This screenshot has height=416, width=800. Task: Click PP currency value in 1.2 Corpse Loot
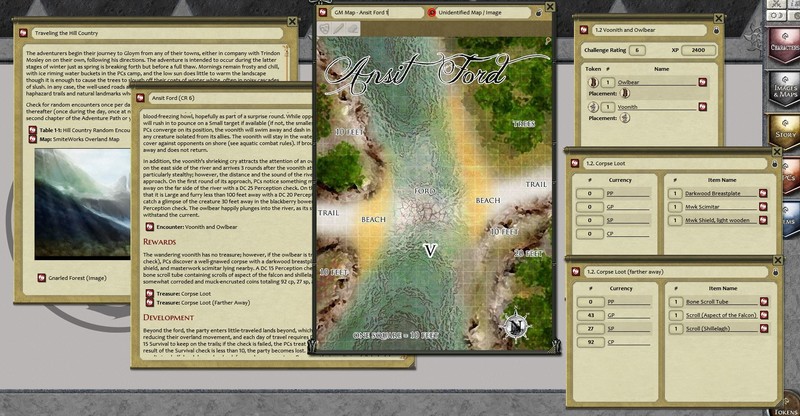pos(589,193)
